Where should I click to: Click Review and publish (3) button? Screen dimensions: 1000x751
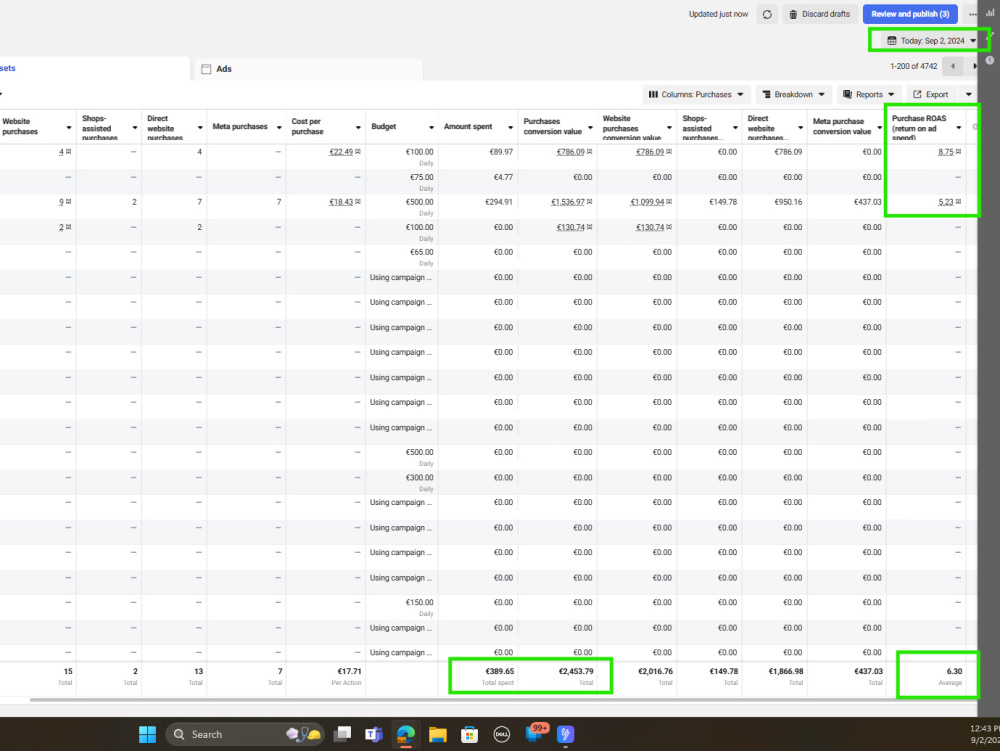click(x=910, y=14)
